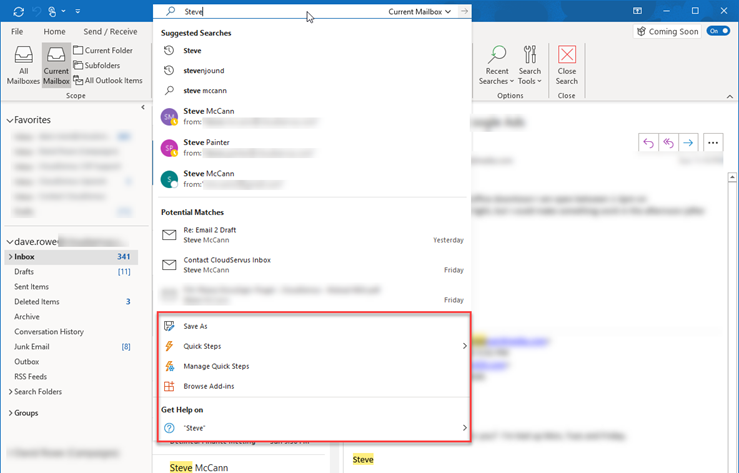
Task: Click the Reply arrow in reading pane
Action: click(649, 143)
